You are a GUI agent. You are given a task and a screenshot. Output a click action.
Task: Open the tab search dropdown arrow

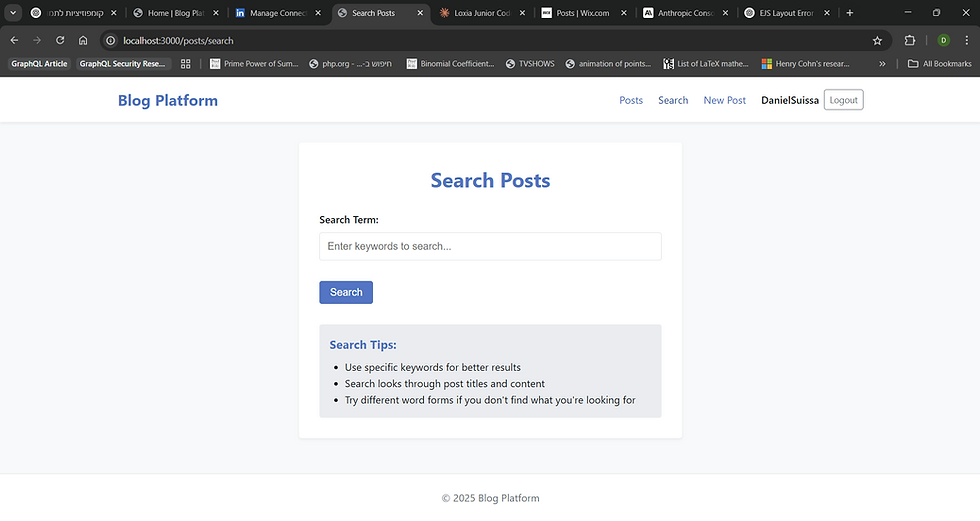[13, 12]
